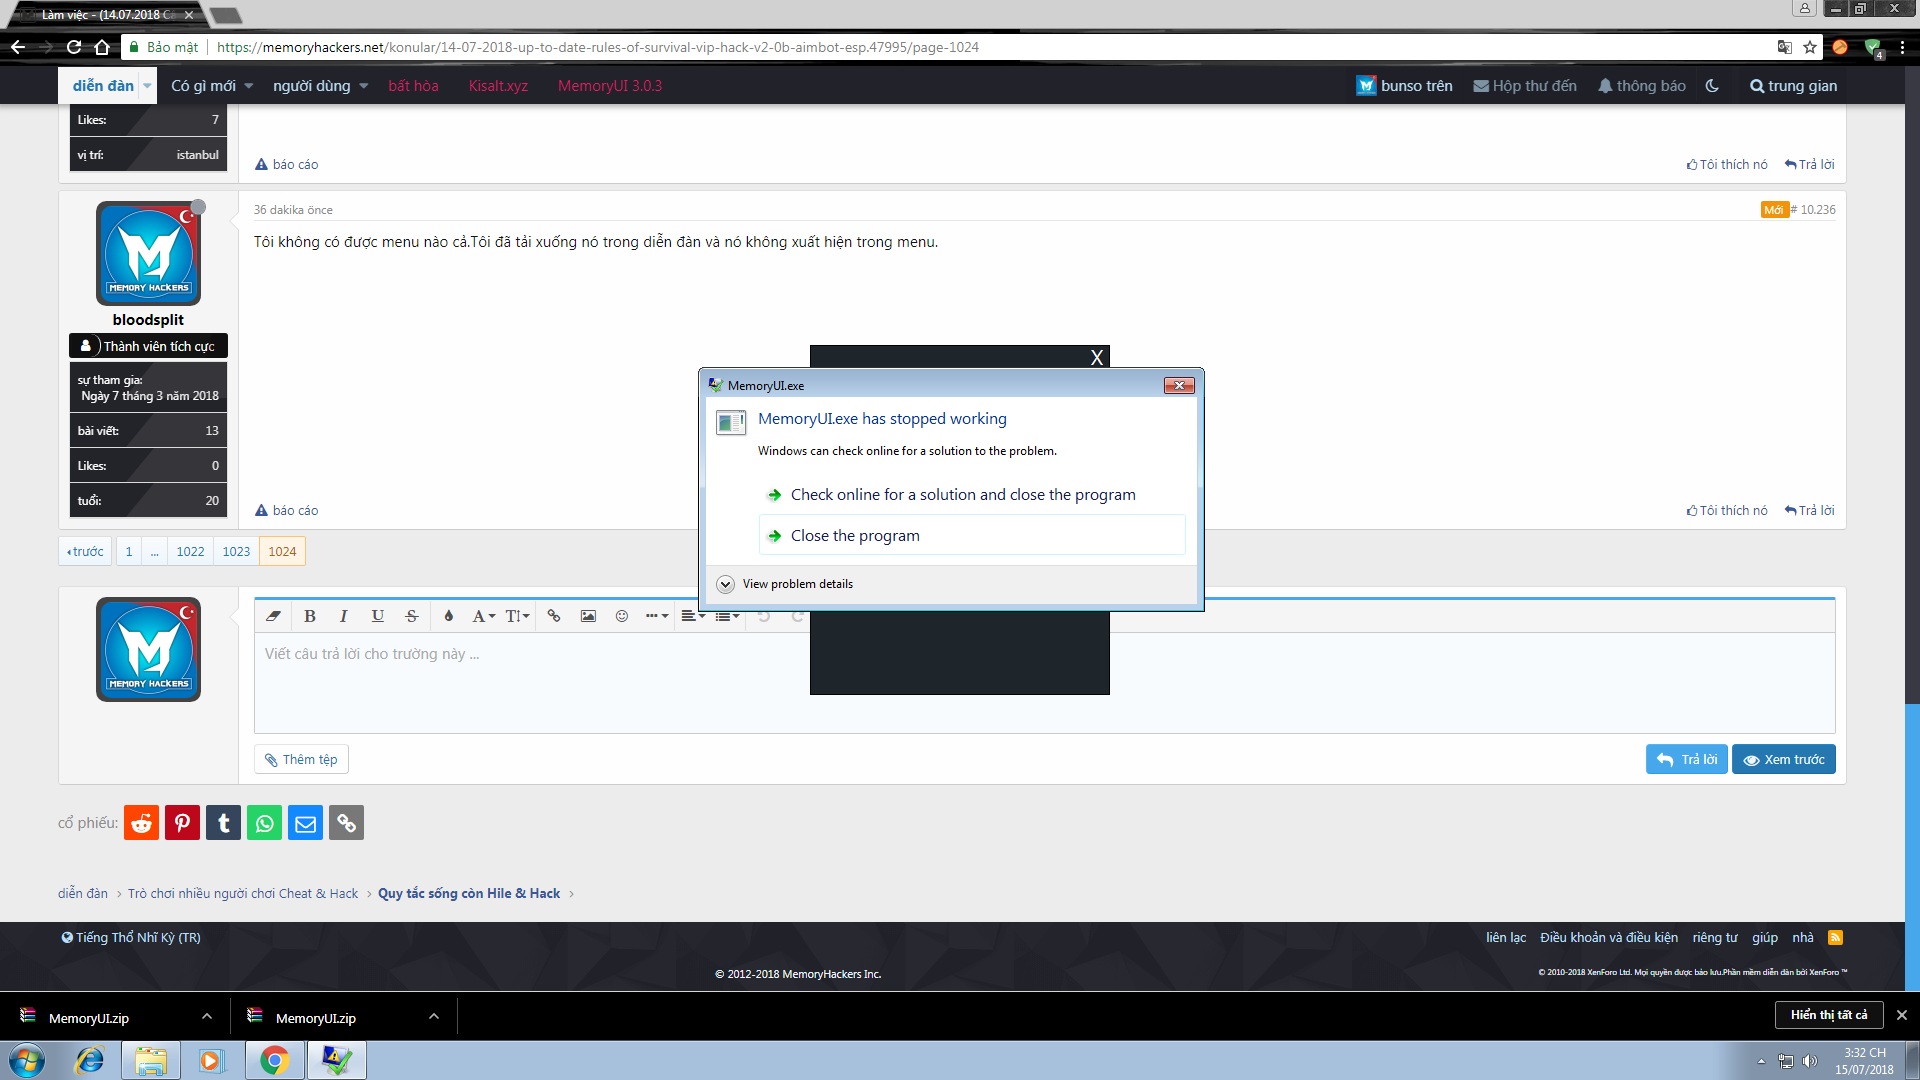Share thread via WhatsApp
Image resolution: width=1920 pixels, height=1080 pixels.
(x=264, y=823)
